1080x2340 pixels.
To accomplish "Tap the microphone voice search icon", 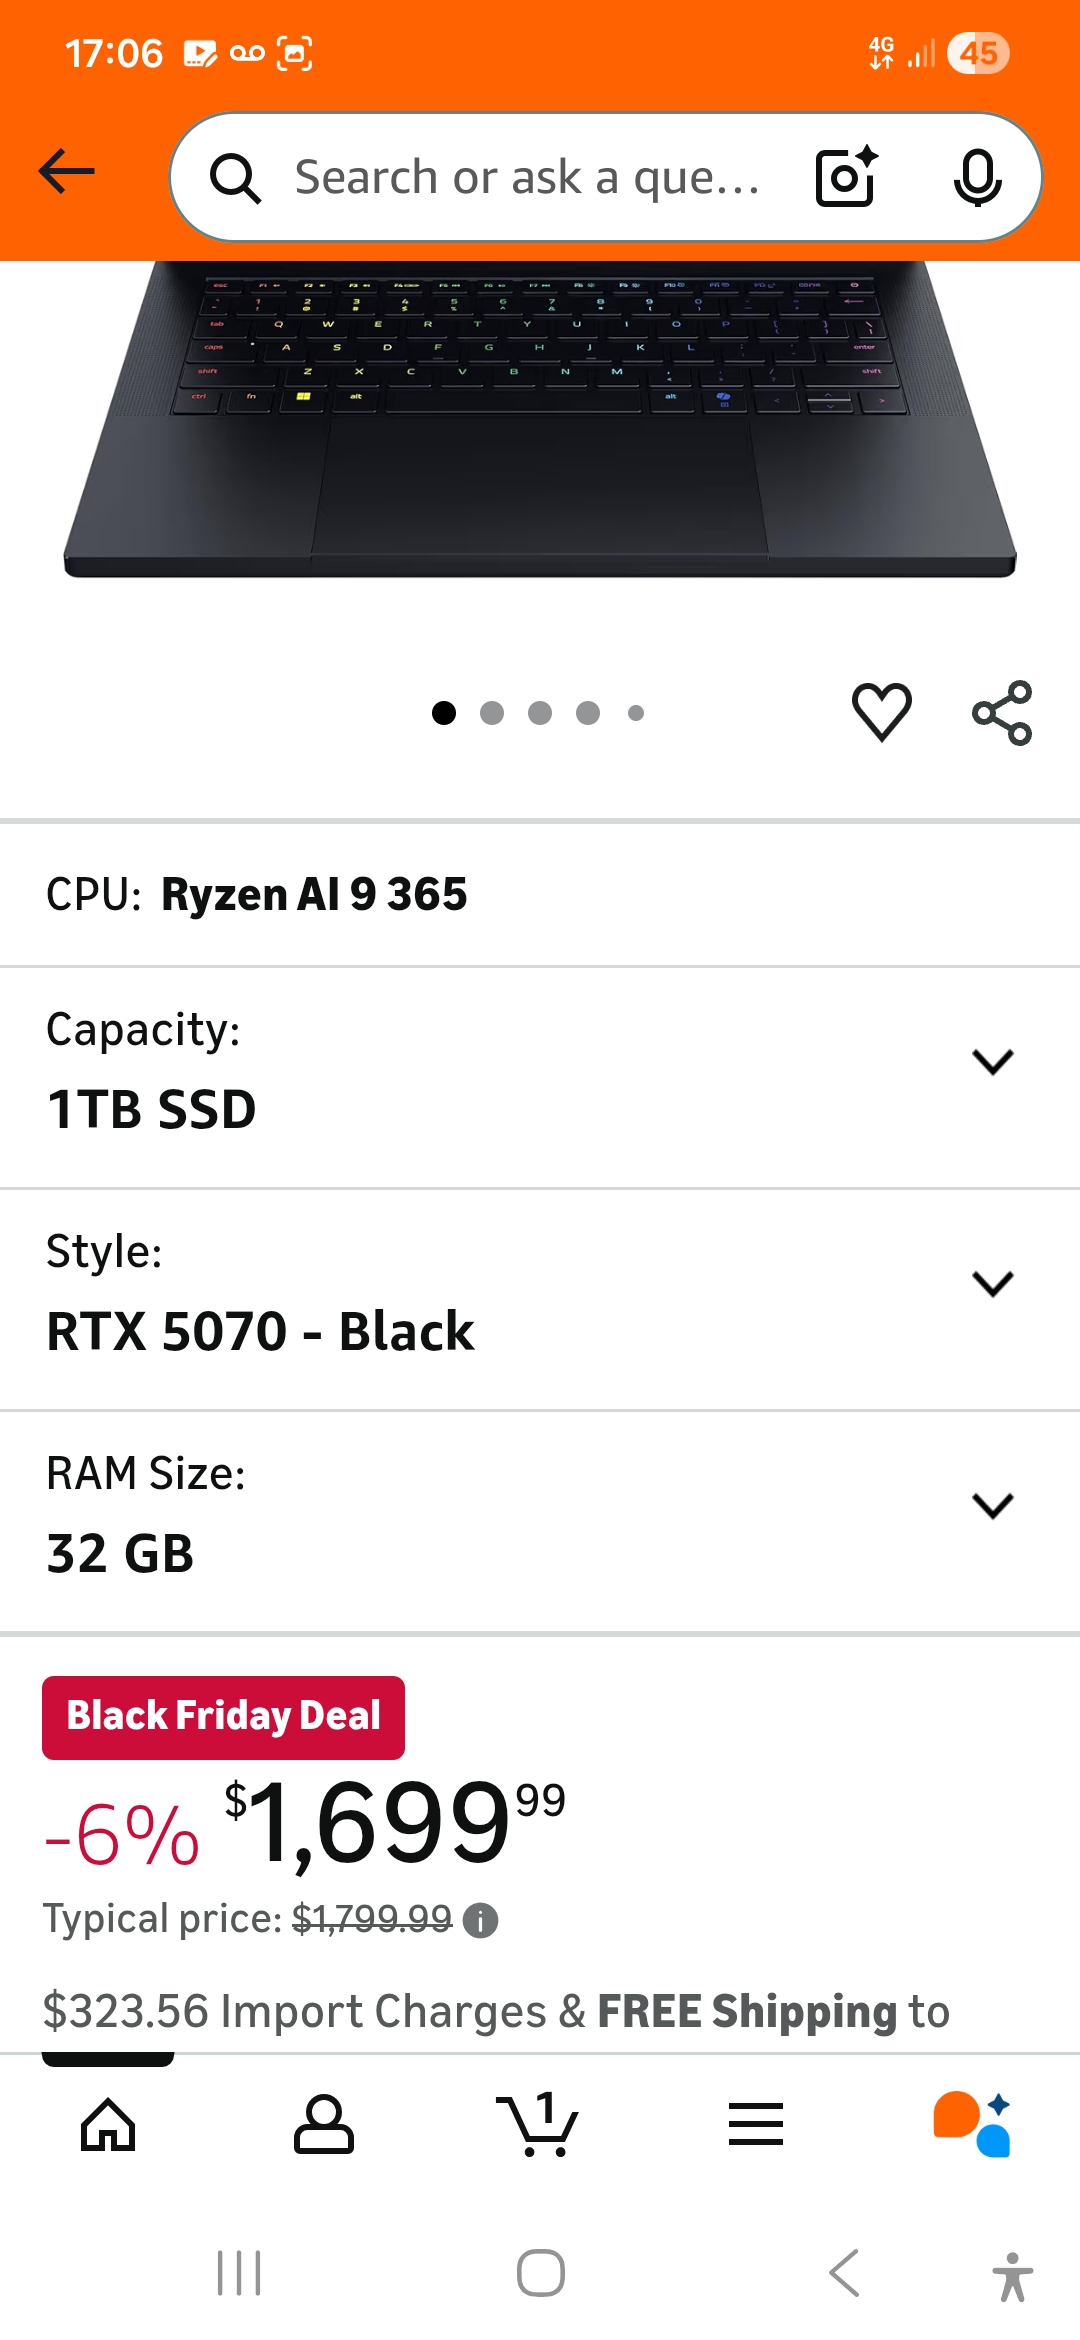I will click(976, 177).
